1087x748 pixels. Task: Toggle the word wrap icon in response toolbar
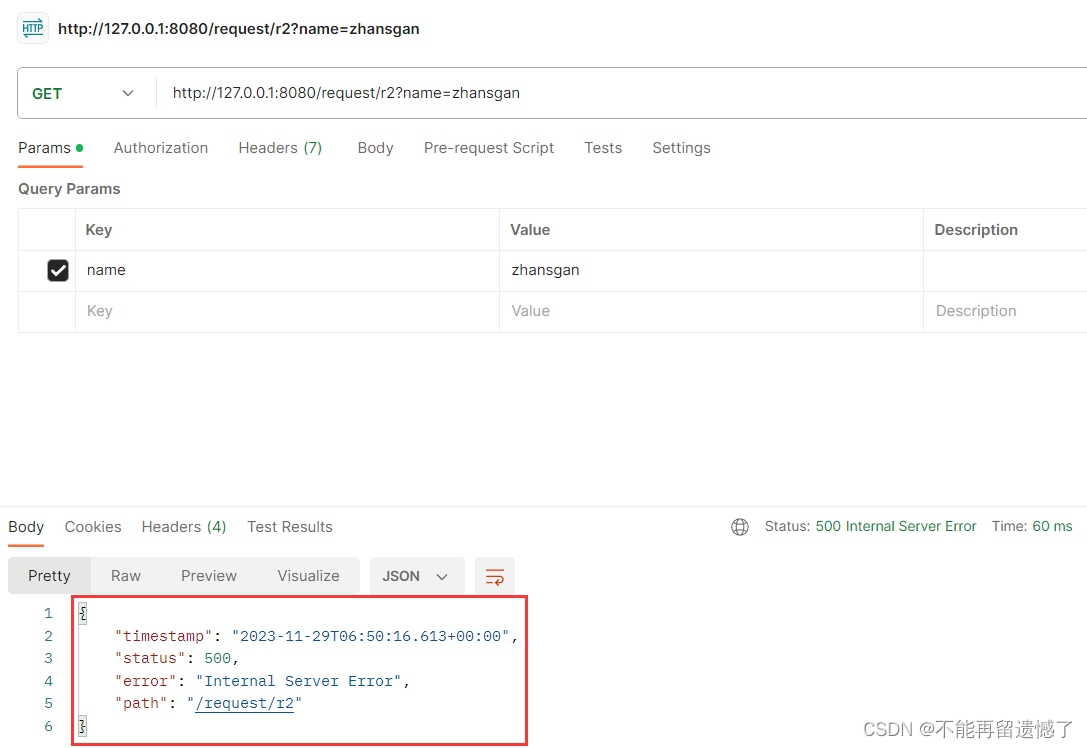(x=494, y=576)
